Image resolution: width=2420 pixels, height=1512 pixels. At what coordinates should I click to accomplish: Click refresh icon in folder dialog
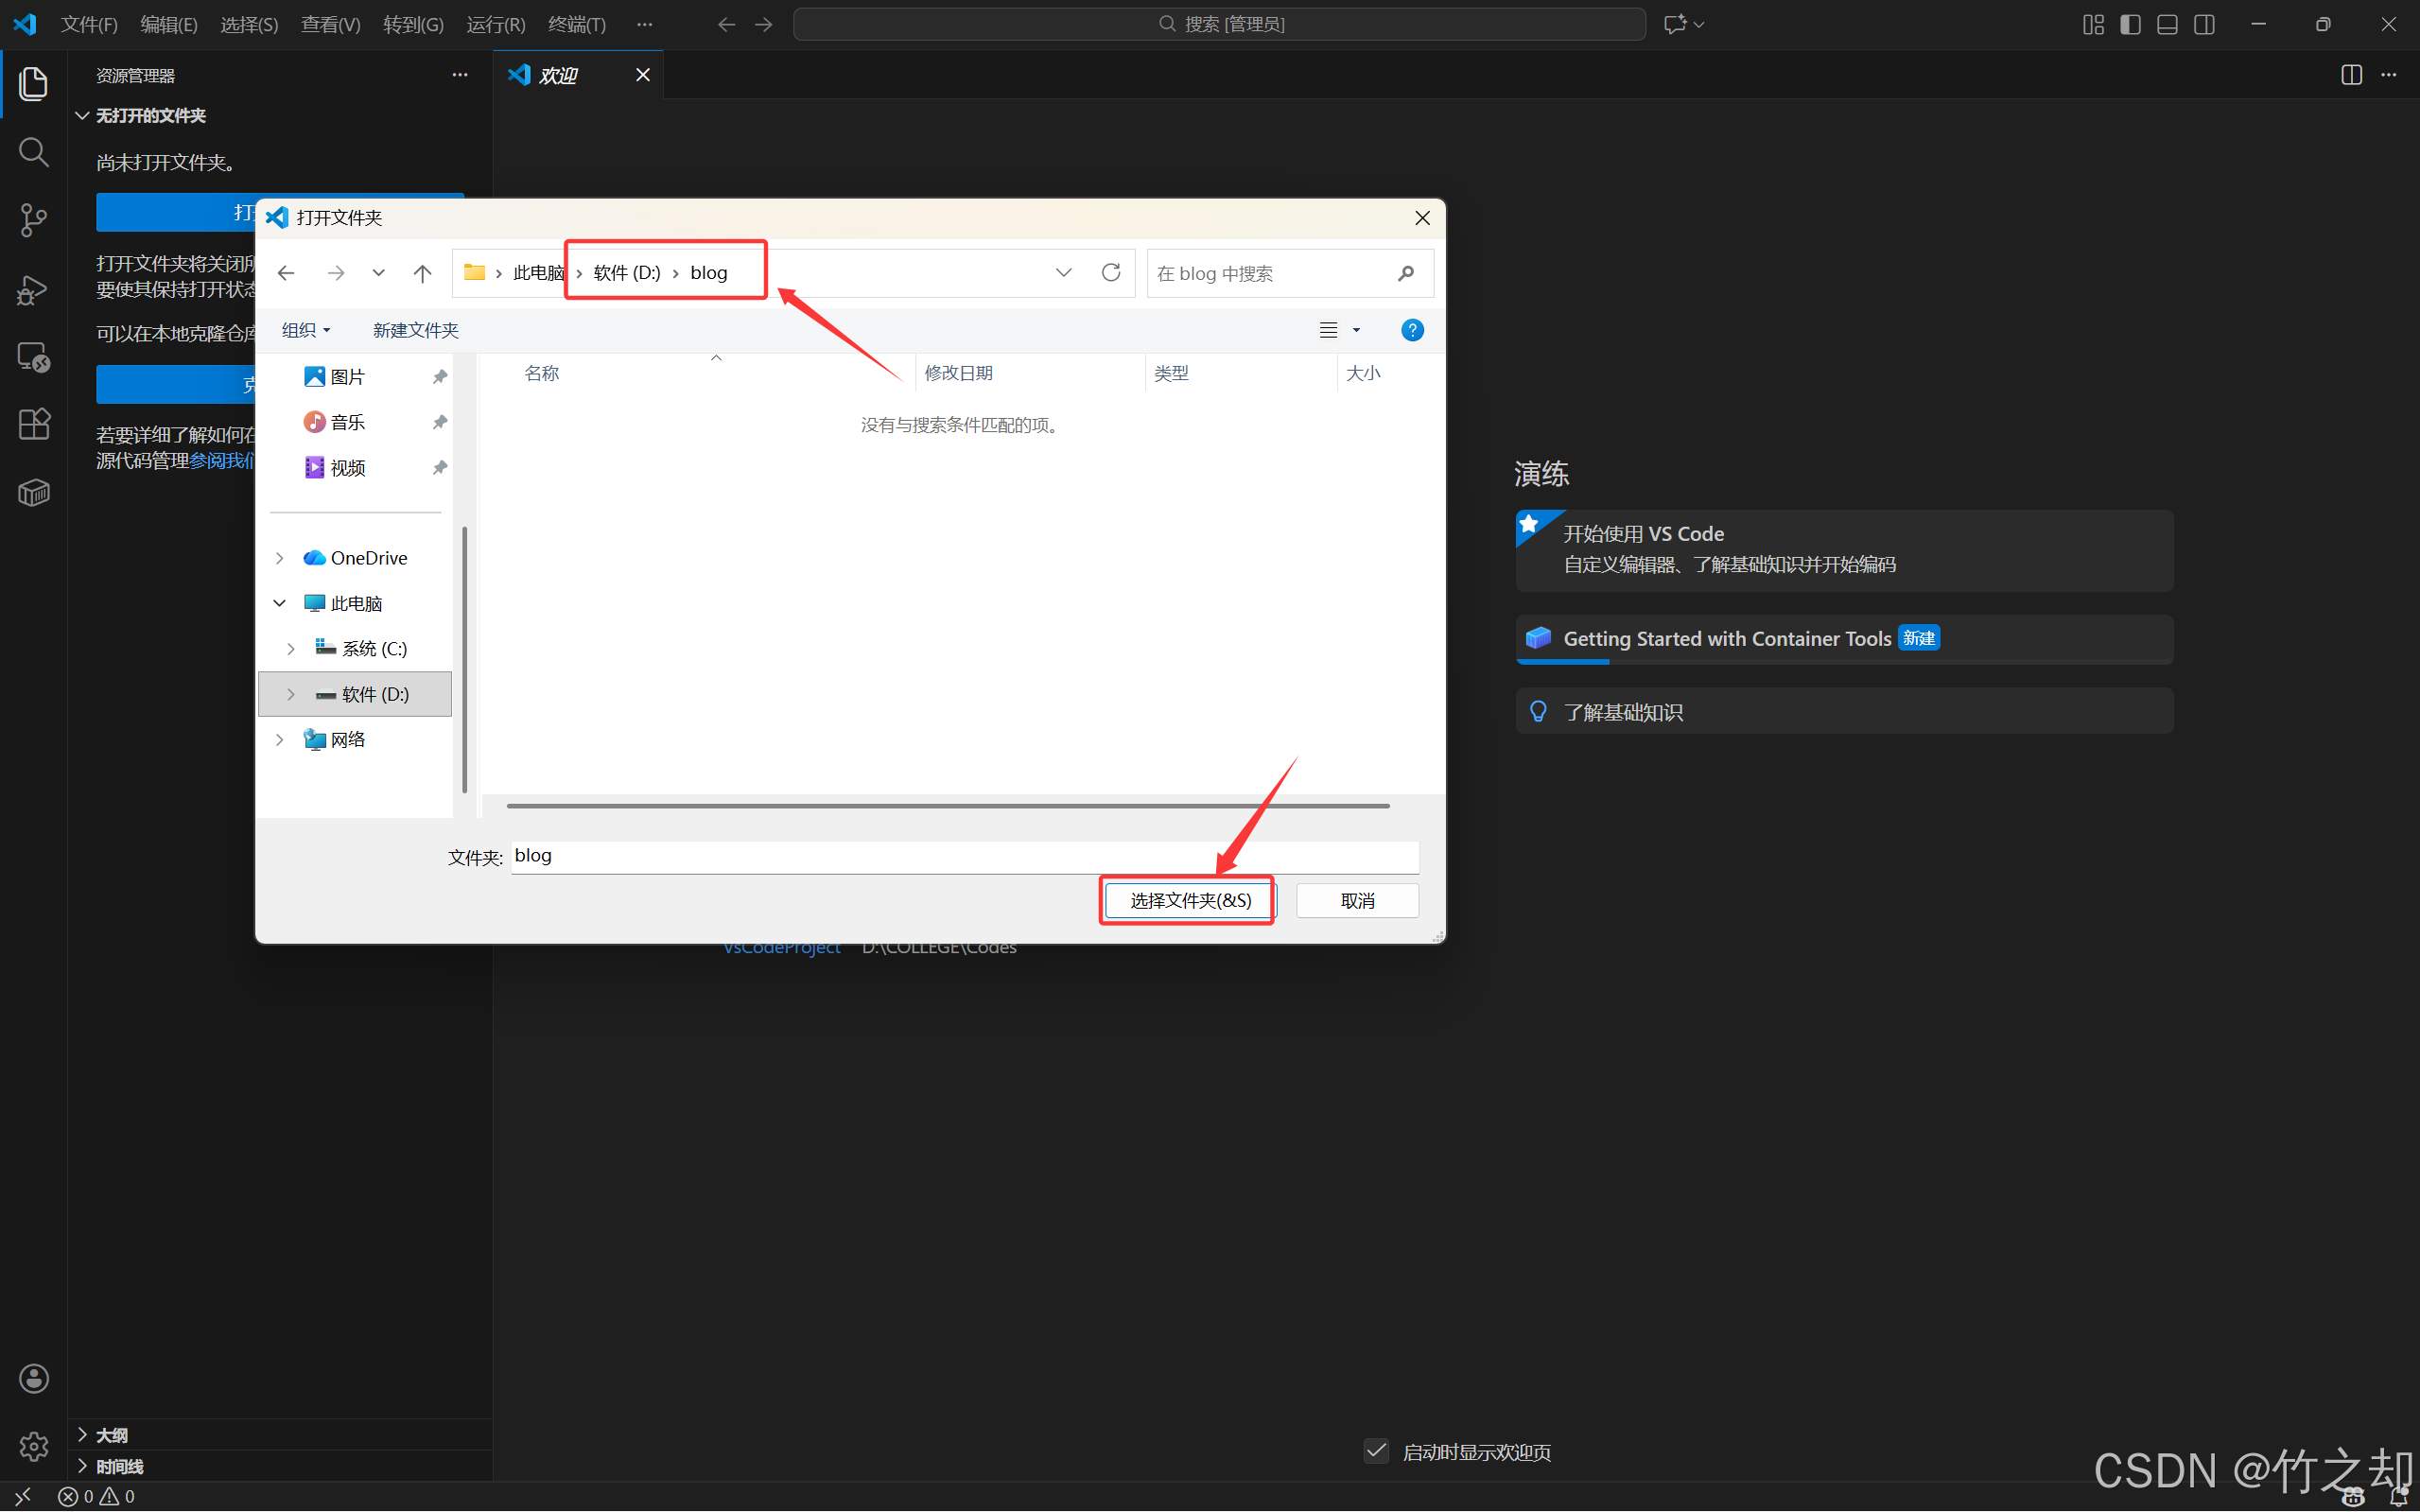tap(1110, 273)
